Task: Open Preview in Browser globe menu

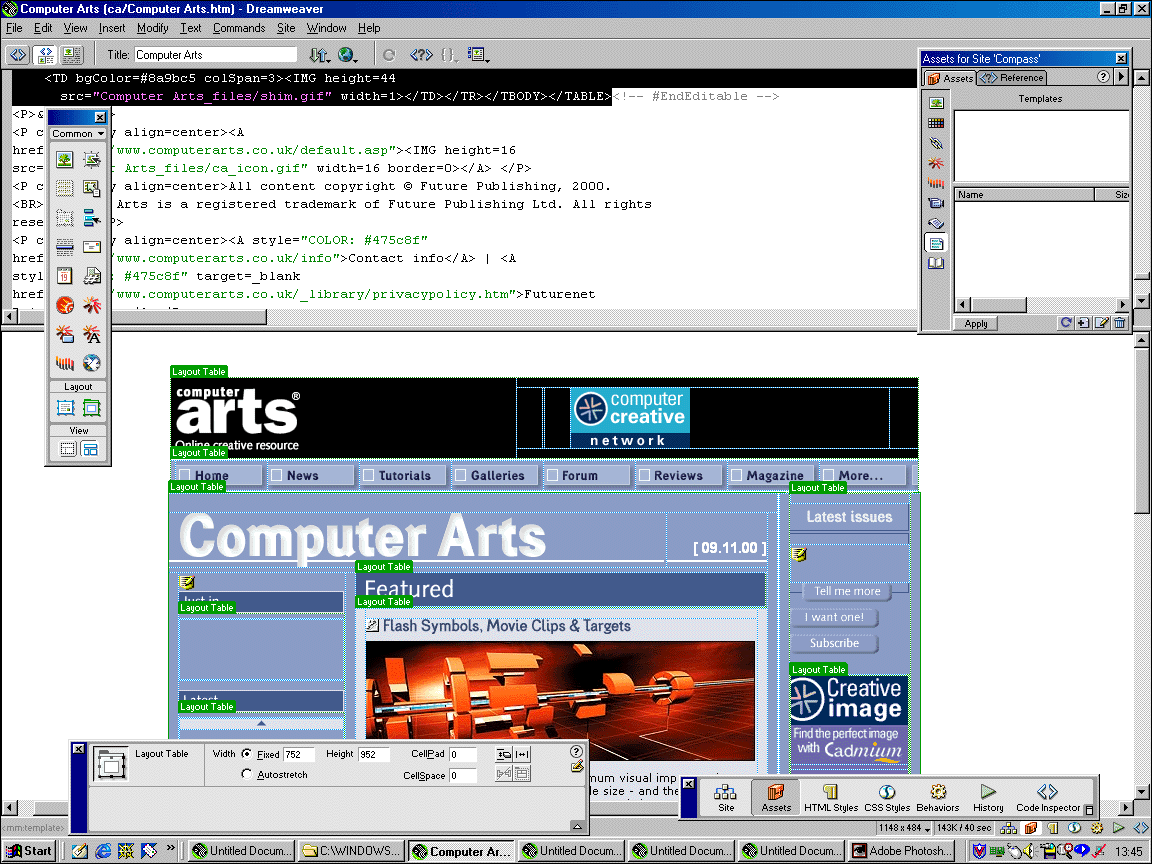Action: click(348, 54)
